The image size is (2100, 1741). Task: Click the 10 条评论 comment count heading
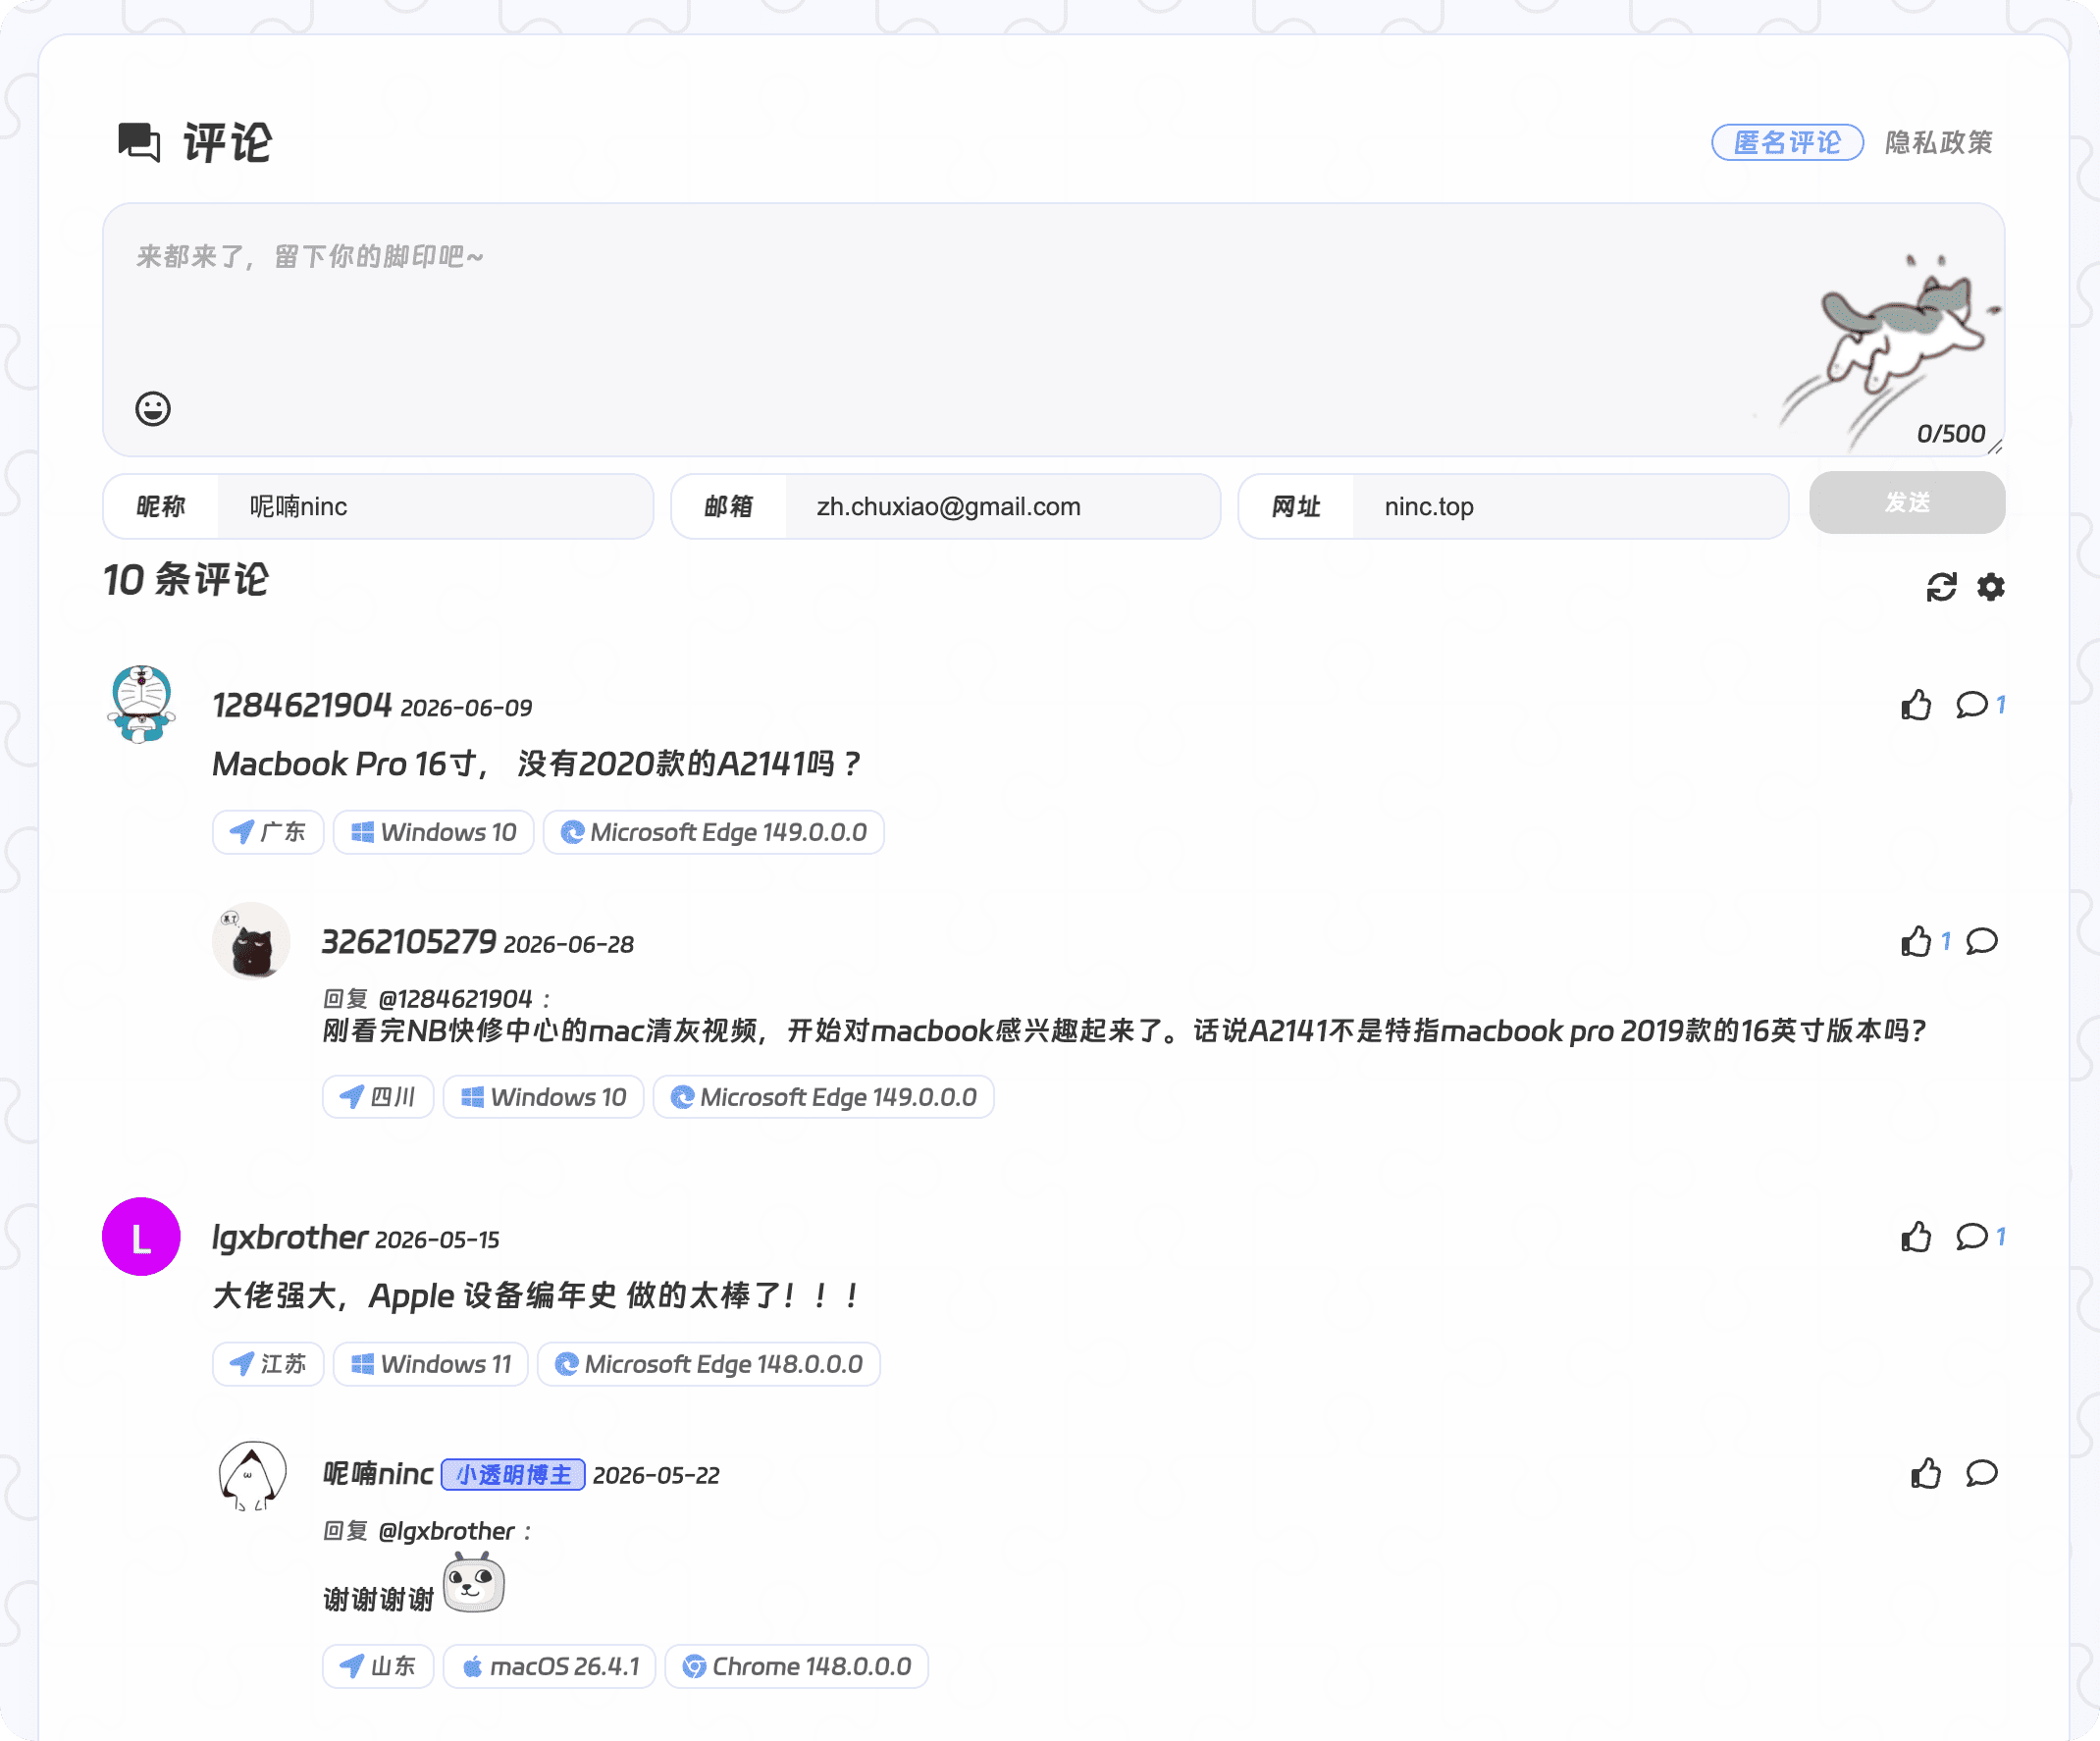click(186, 580)
